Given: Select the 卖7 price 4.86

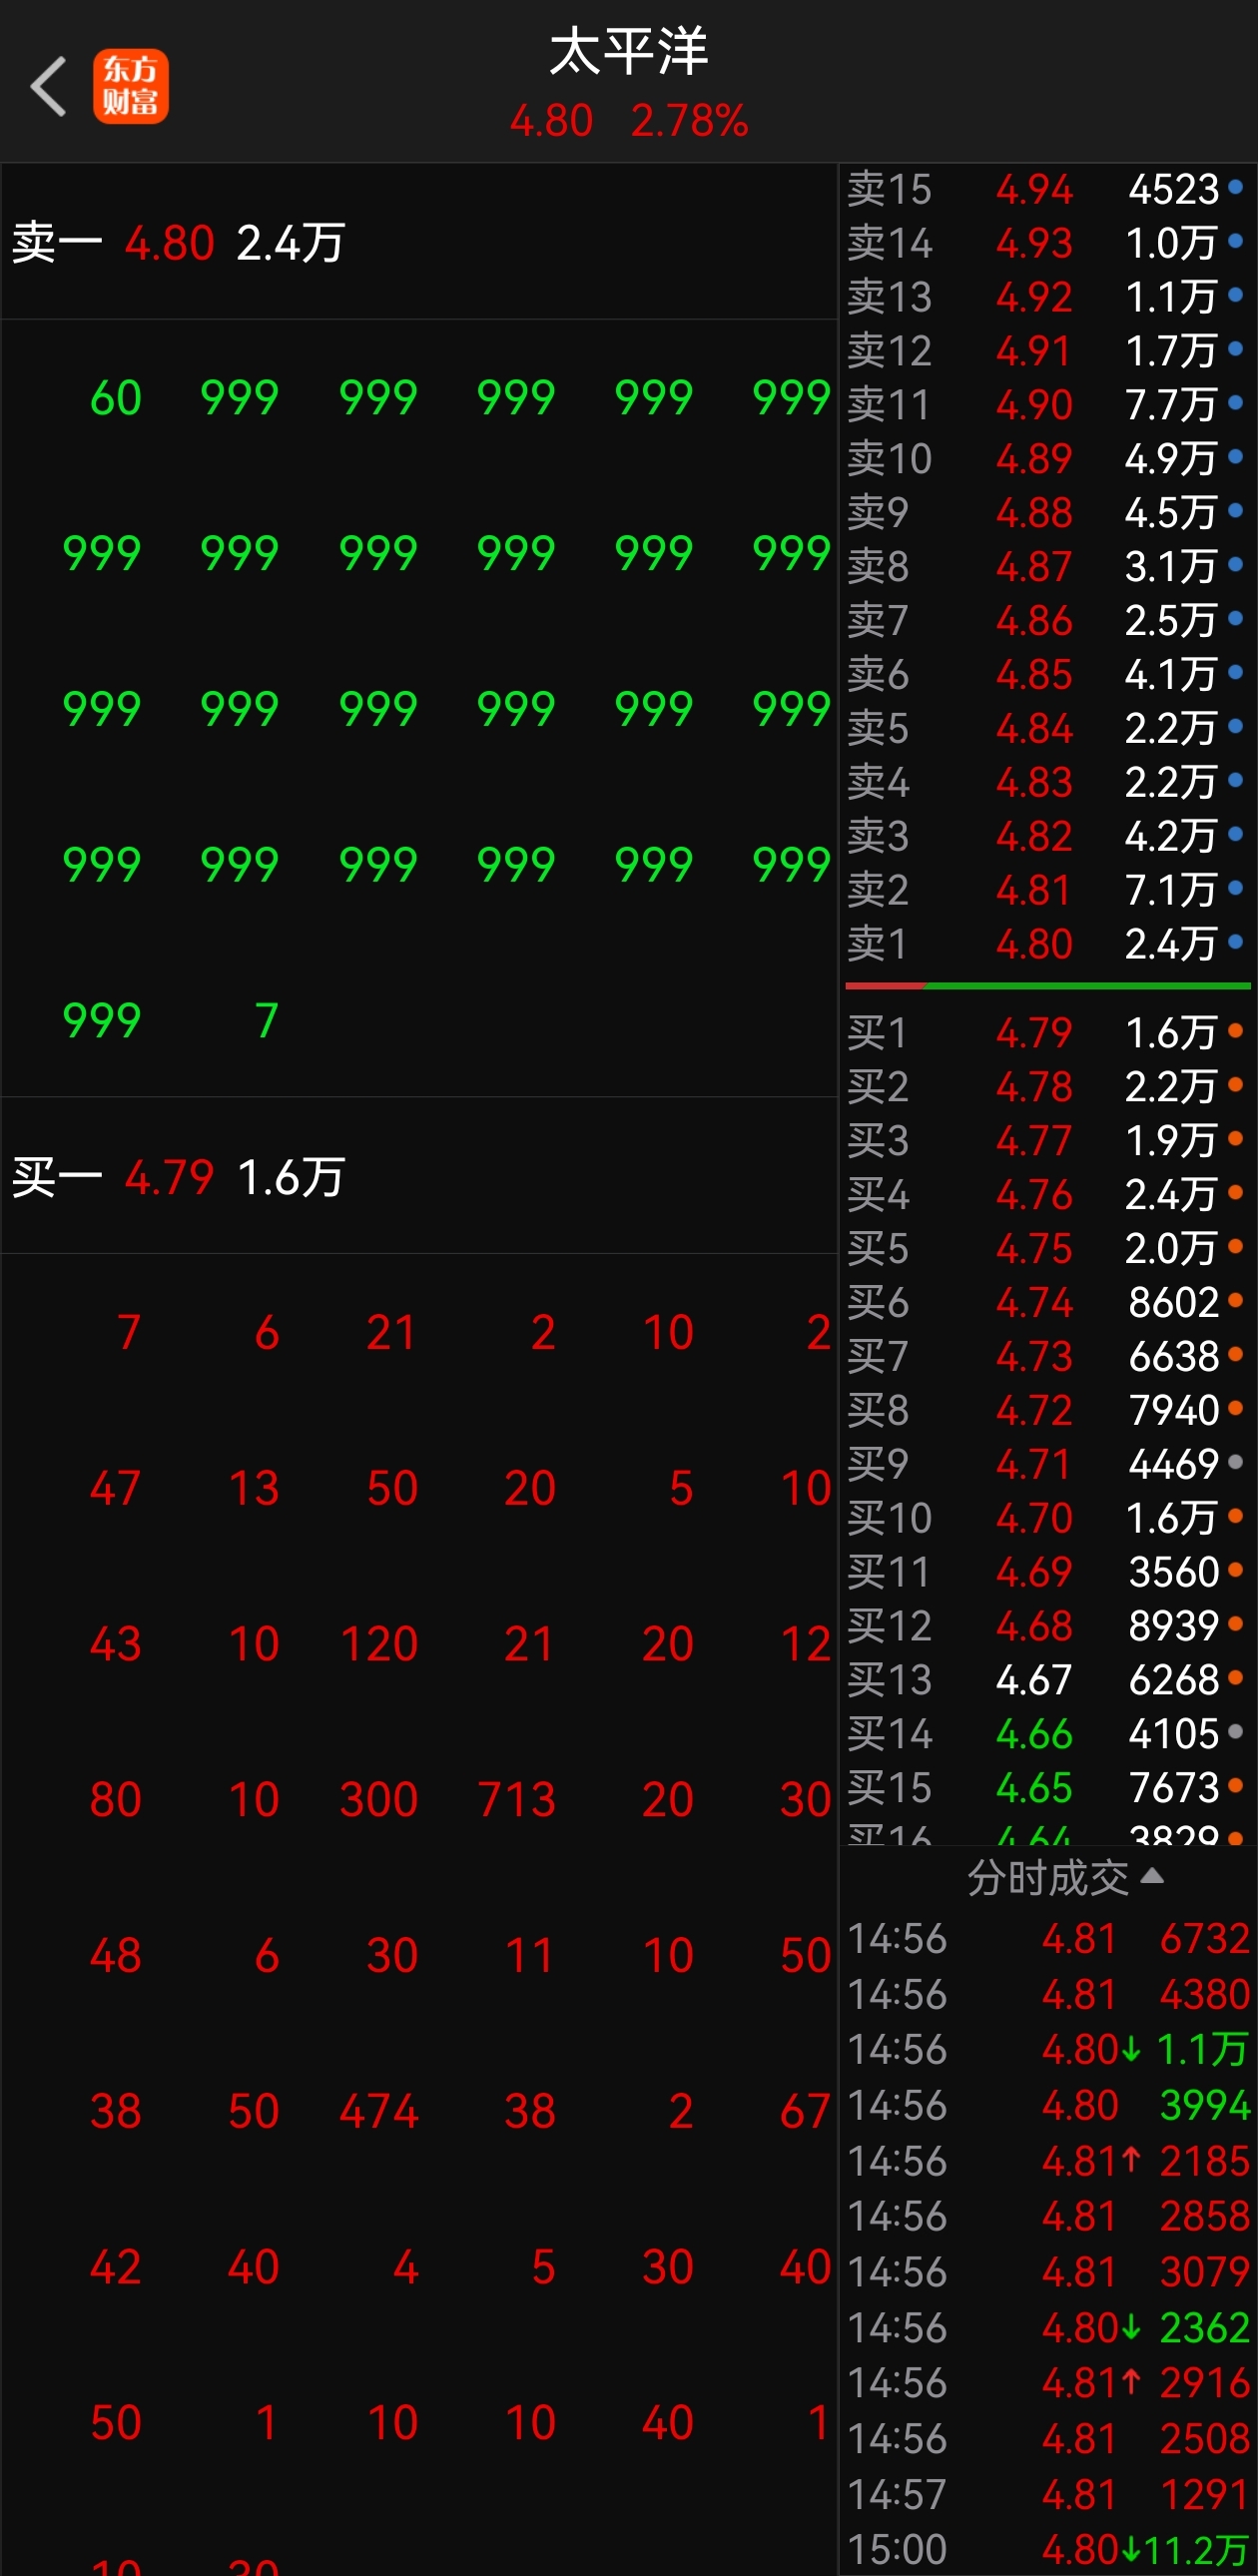Looking at the screenshot, I should (x=1034, y=621).
